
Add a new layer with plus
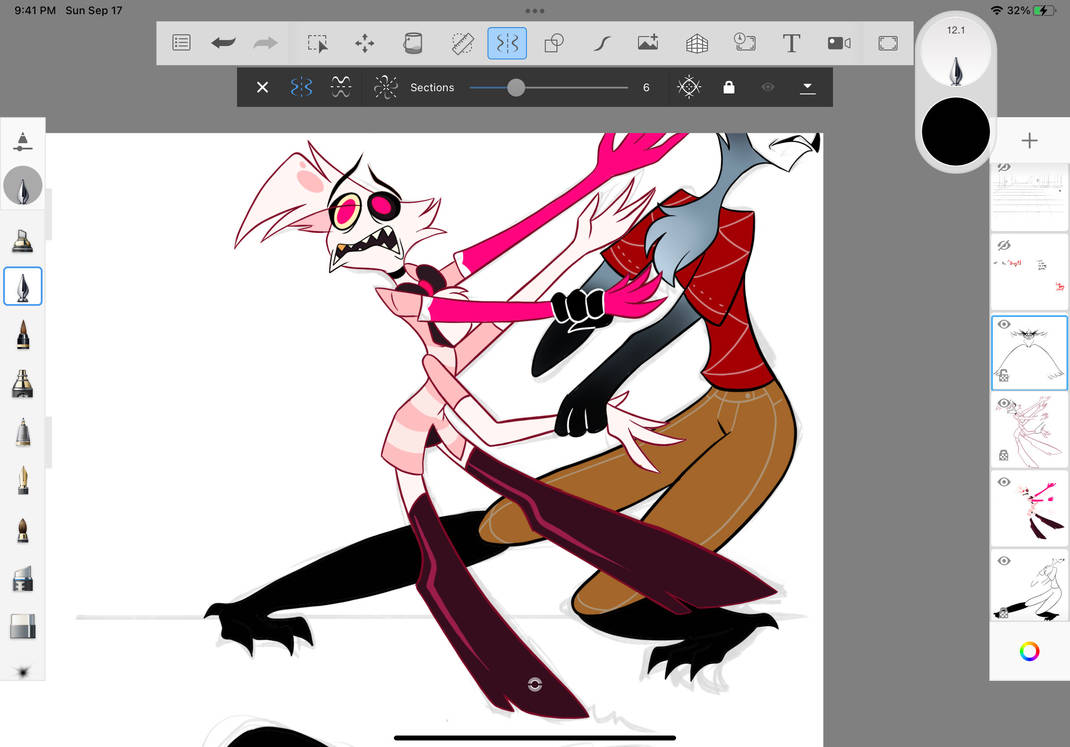click(1029, 141)
